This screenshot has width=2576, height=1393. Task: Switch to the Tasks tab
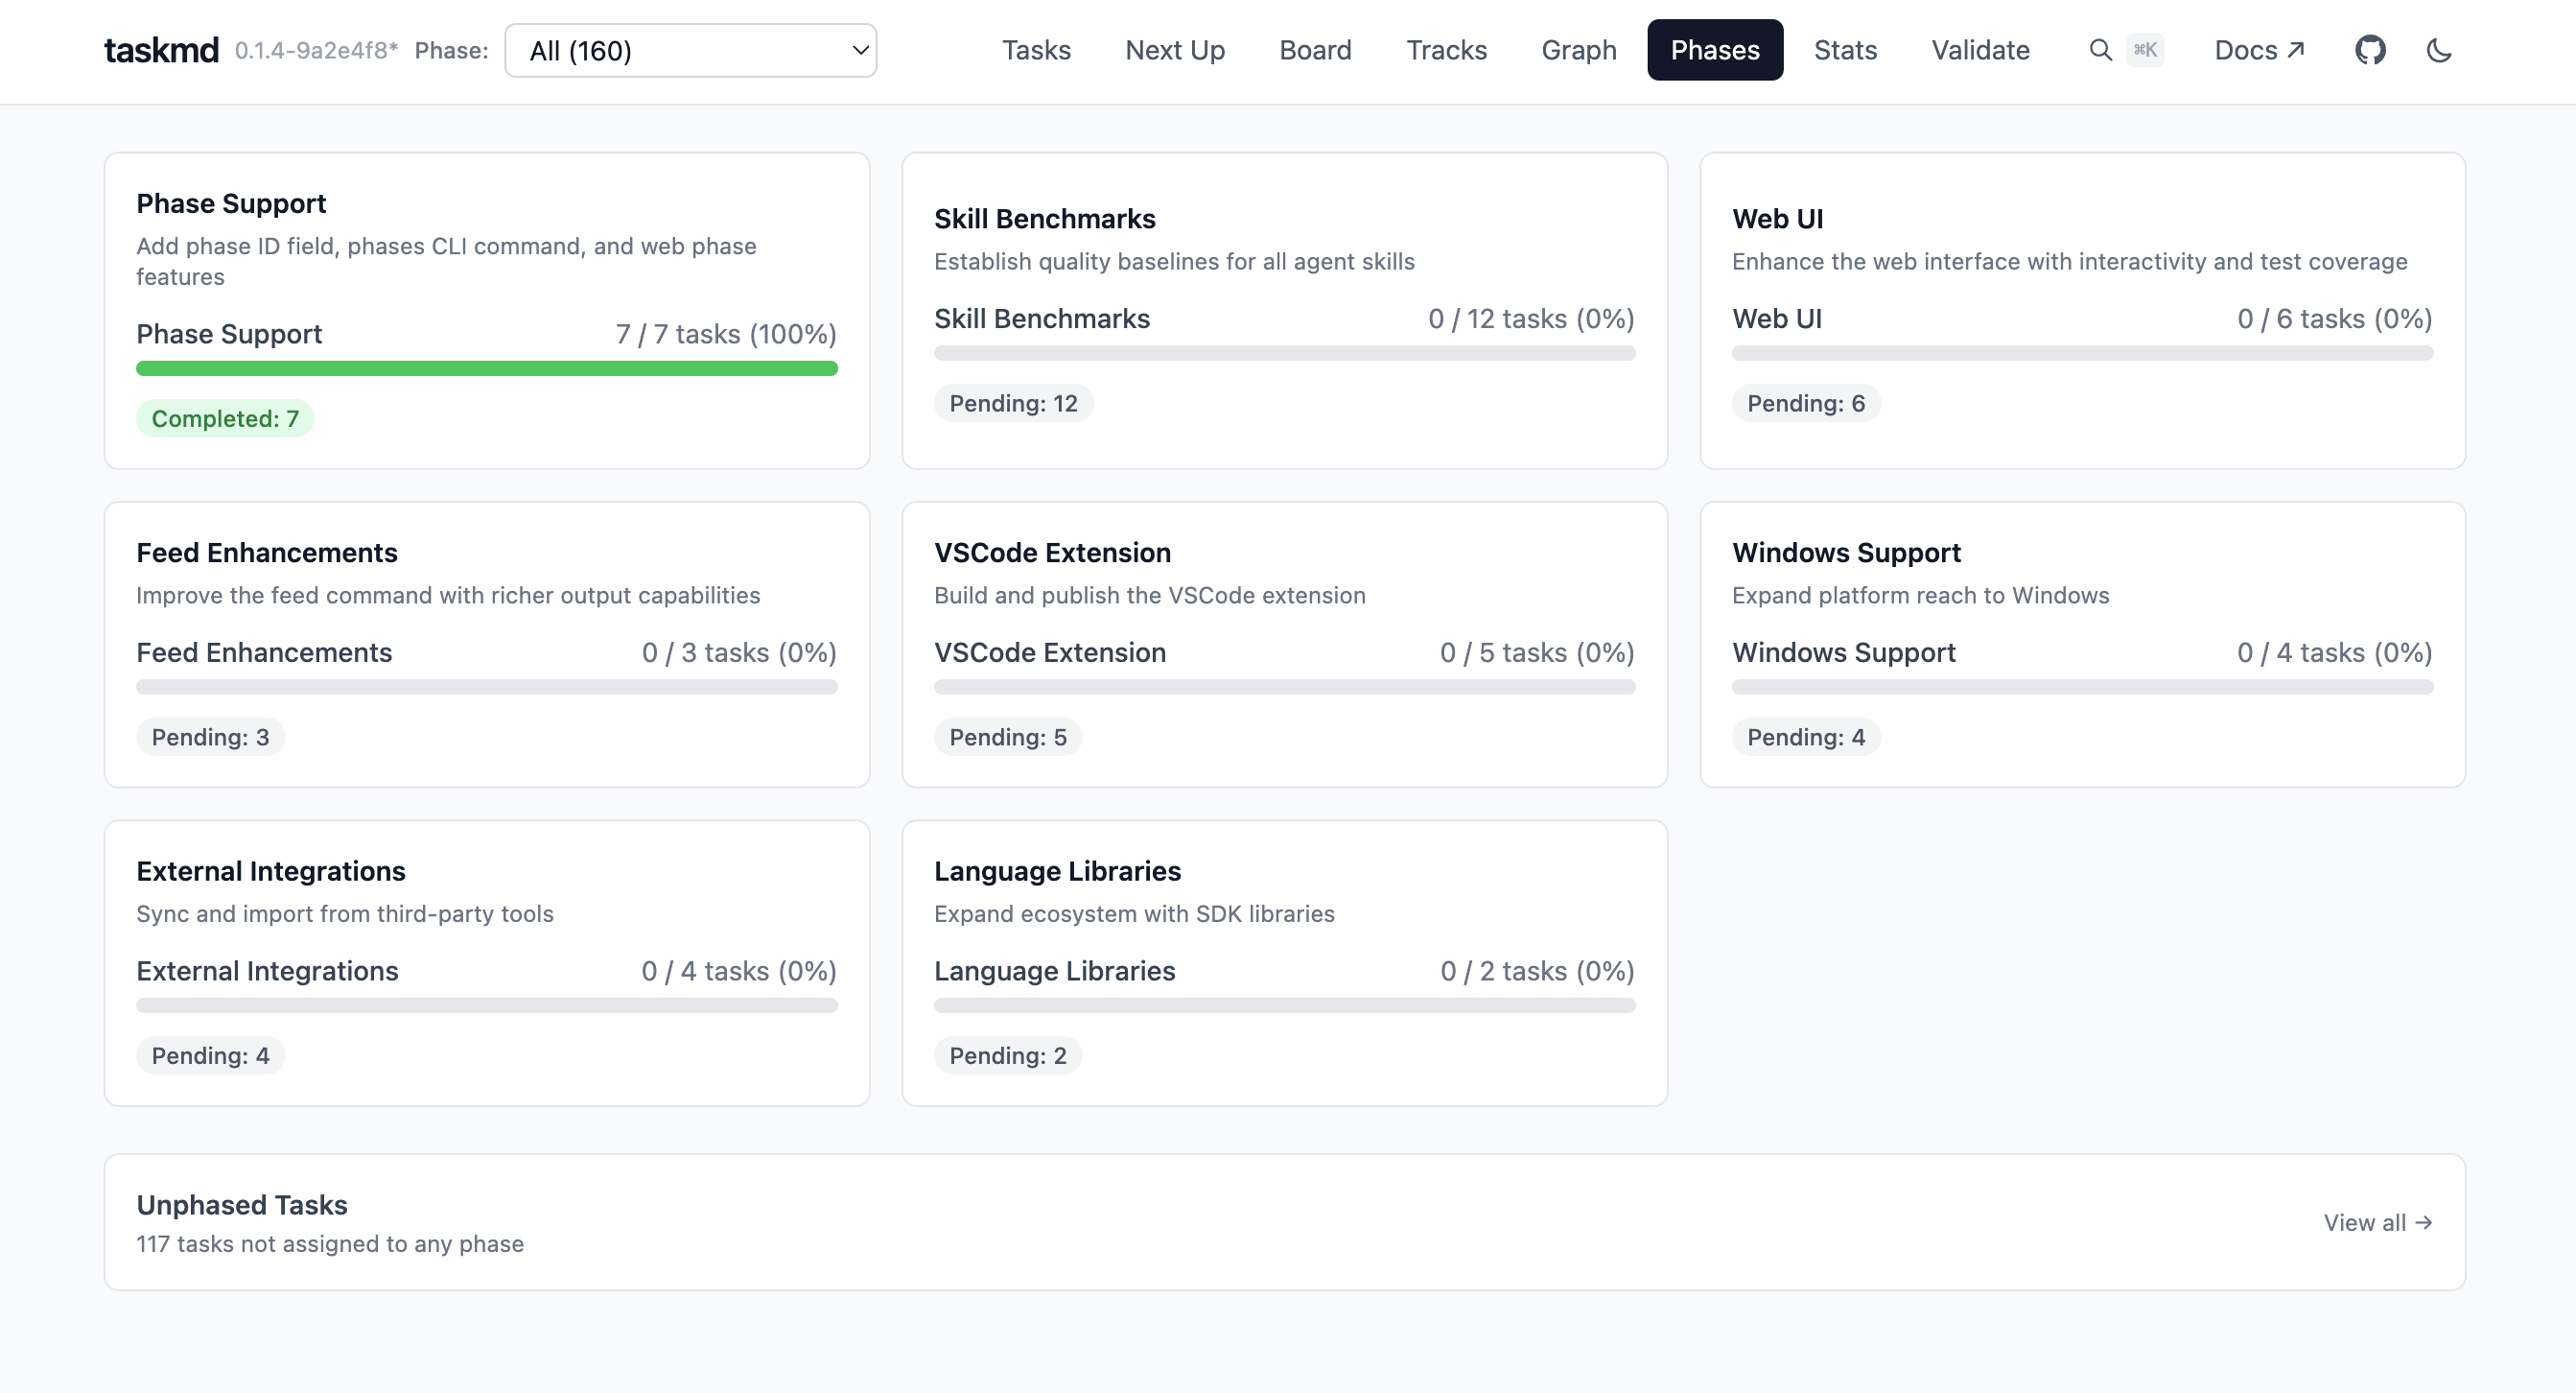coord(1036,50)
